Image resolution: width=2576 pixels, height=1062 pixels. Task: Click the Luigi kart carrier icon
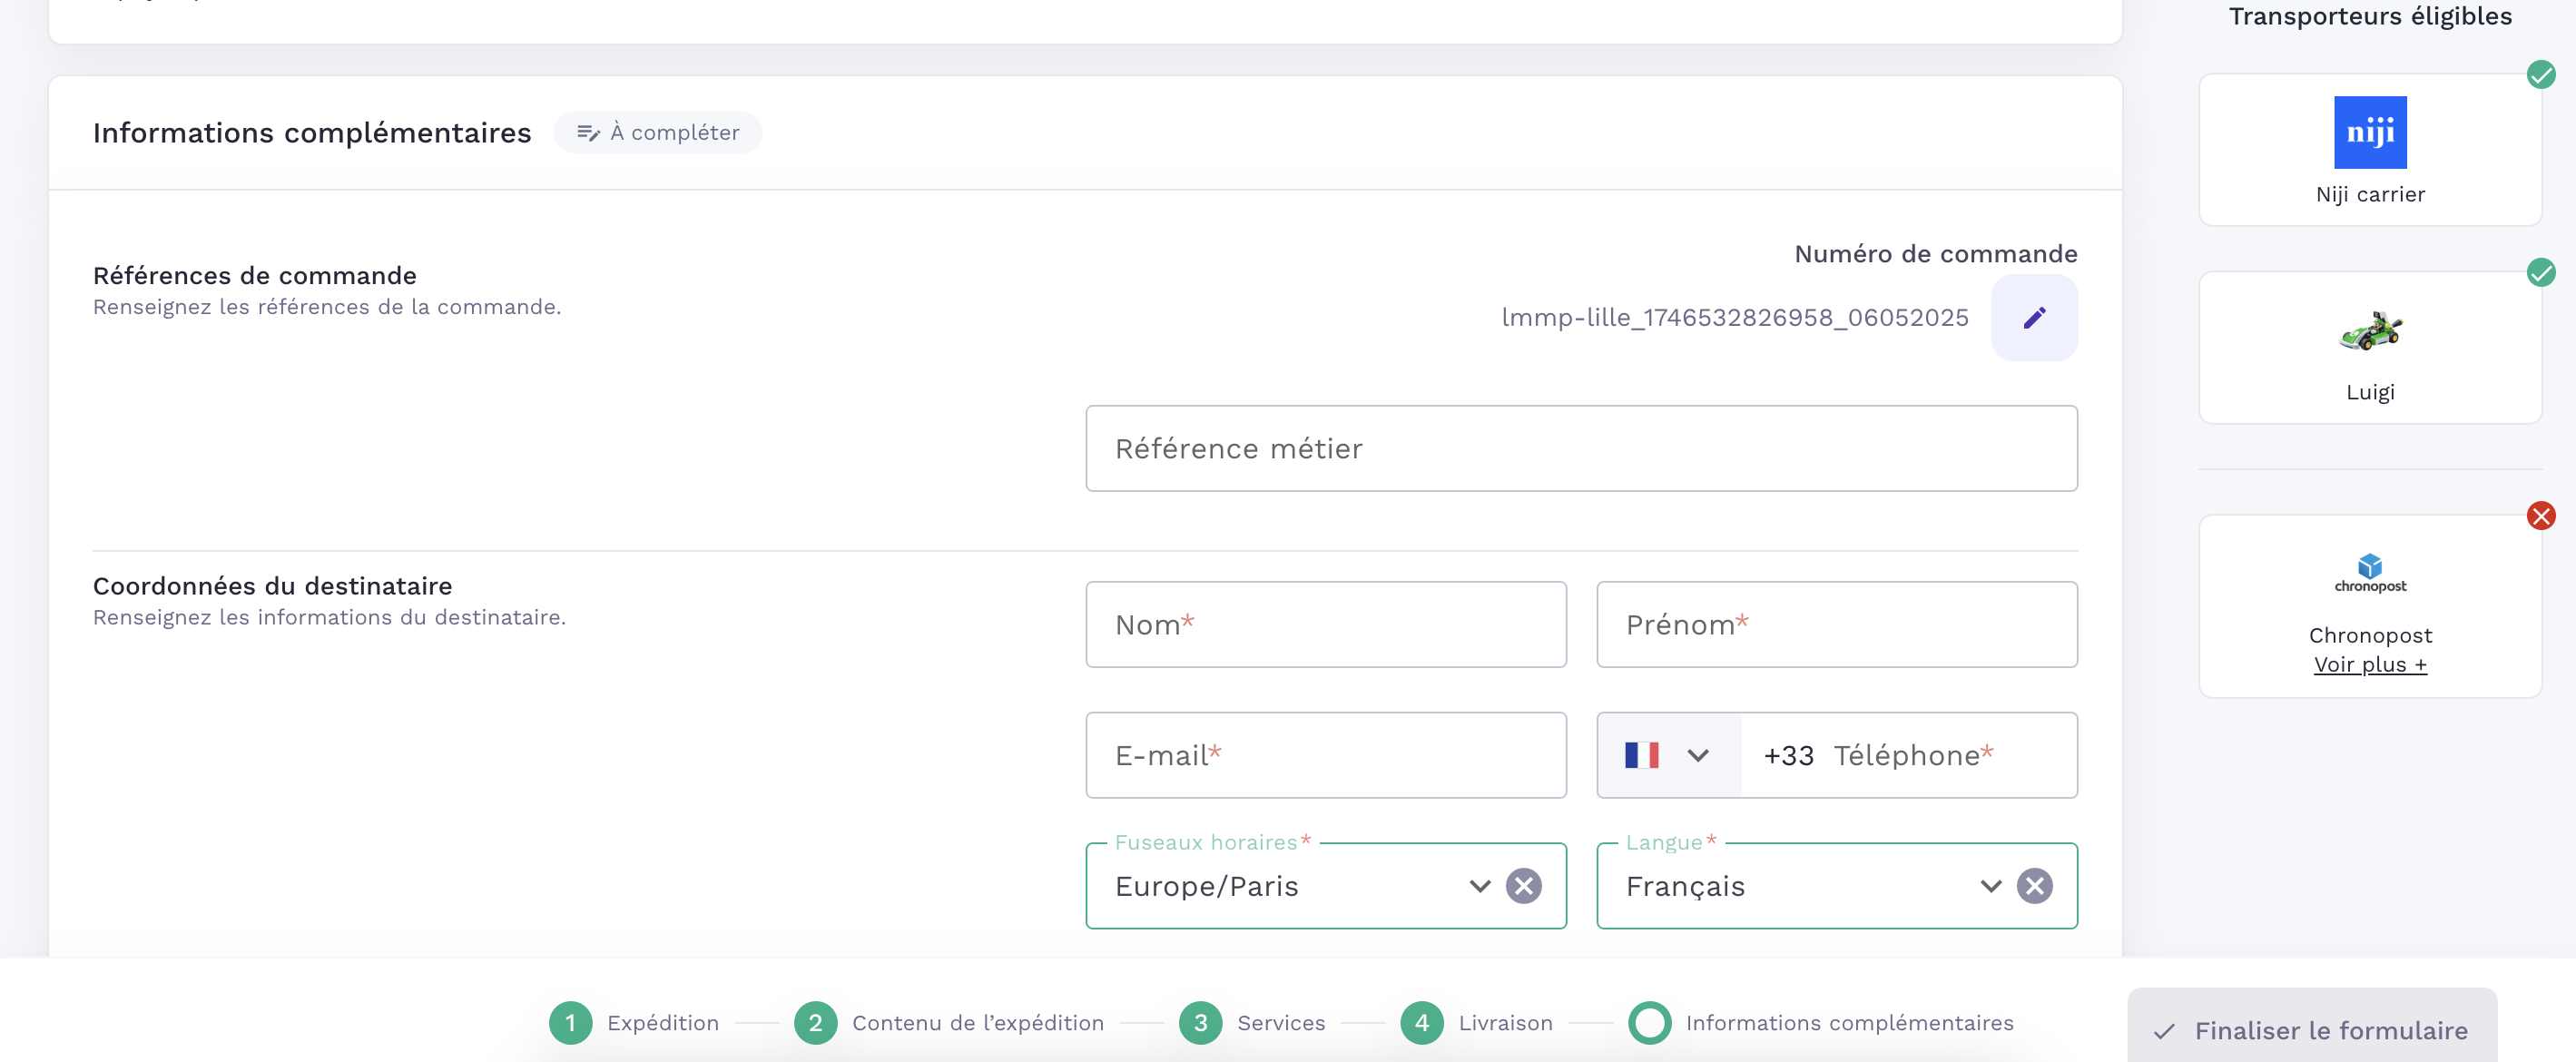click(2369, 331)
